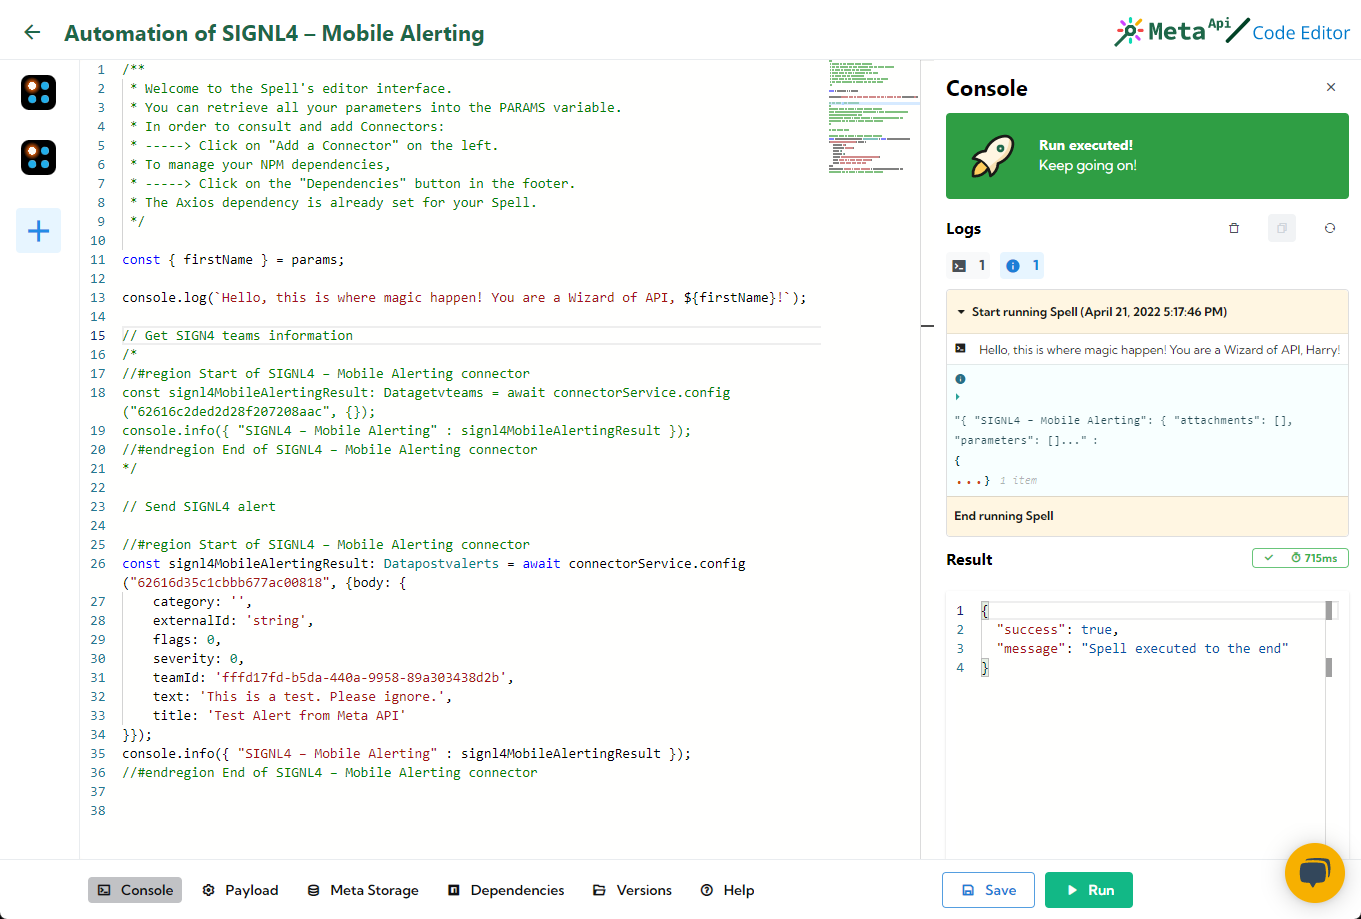Open the Help tab
The image size is (1361, 919).
coord(727,890)
